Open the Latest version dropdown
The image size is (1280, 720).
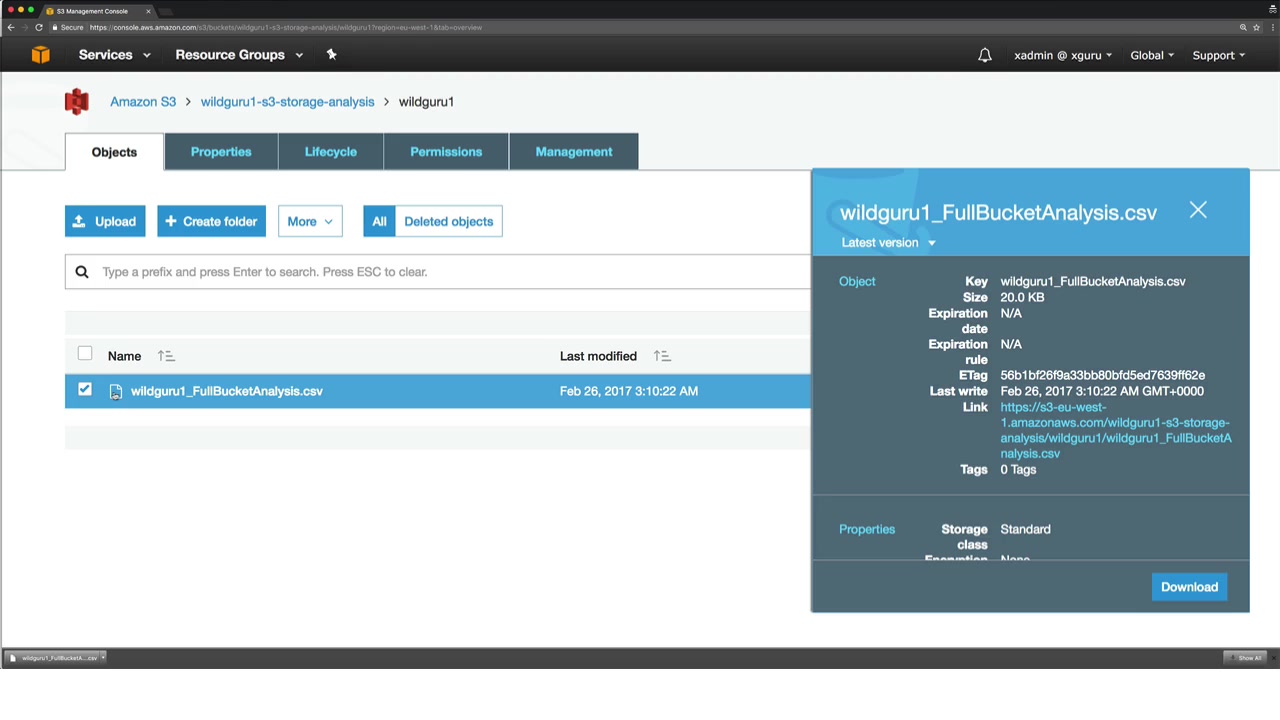click(x=889, y=243)
